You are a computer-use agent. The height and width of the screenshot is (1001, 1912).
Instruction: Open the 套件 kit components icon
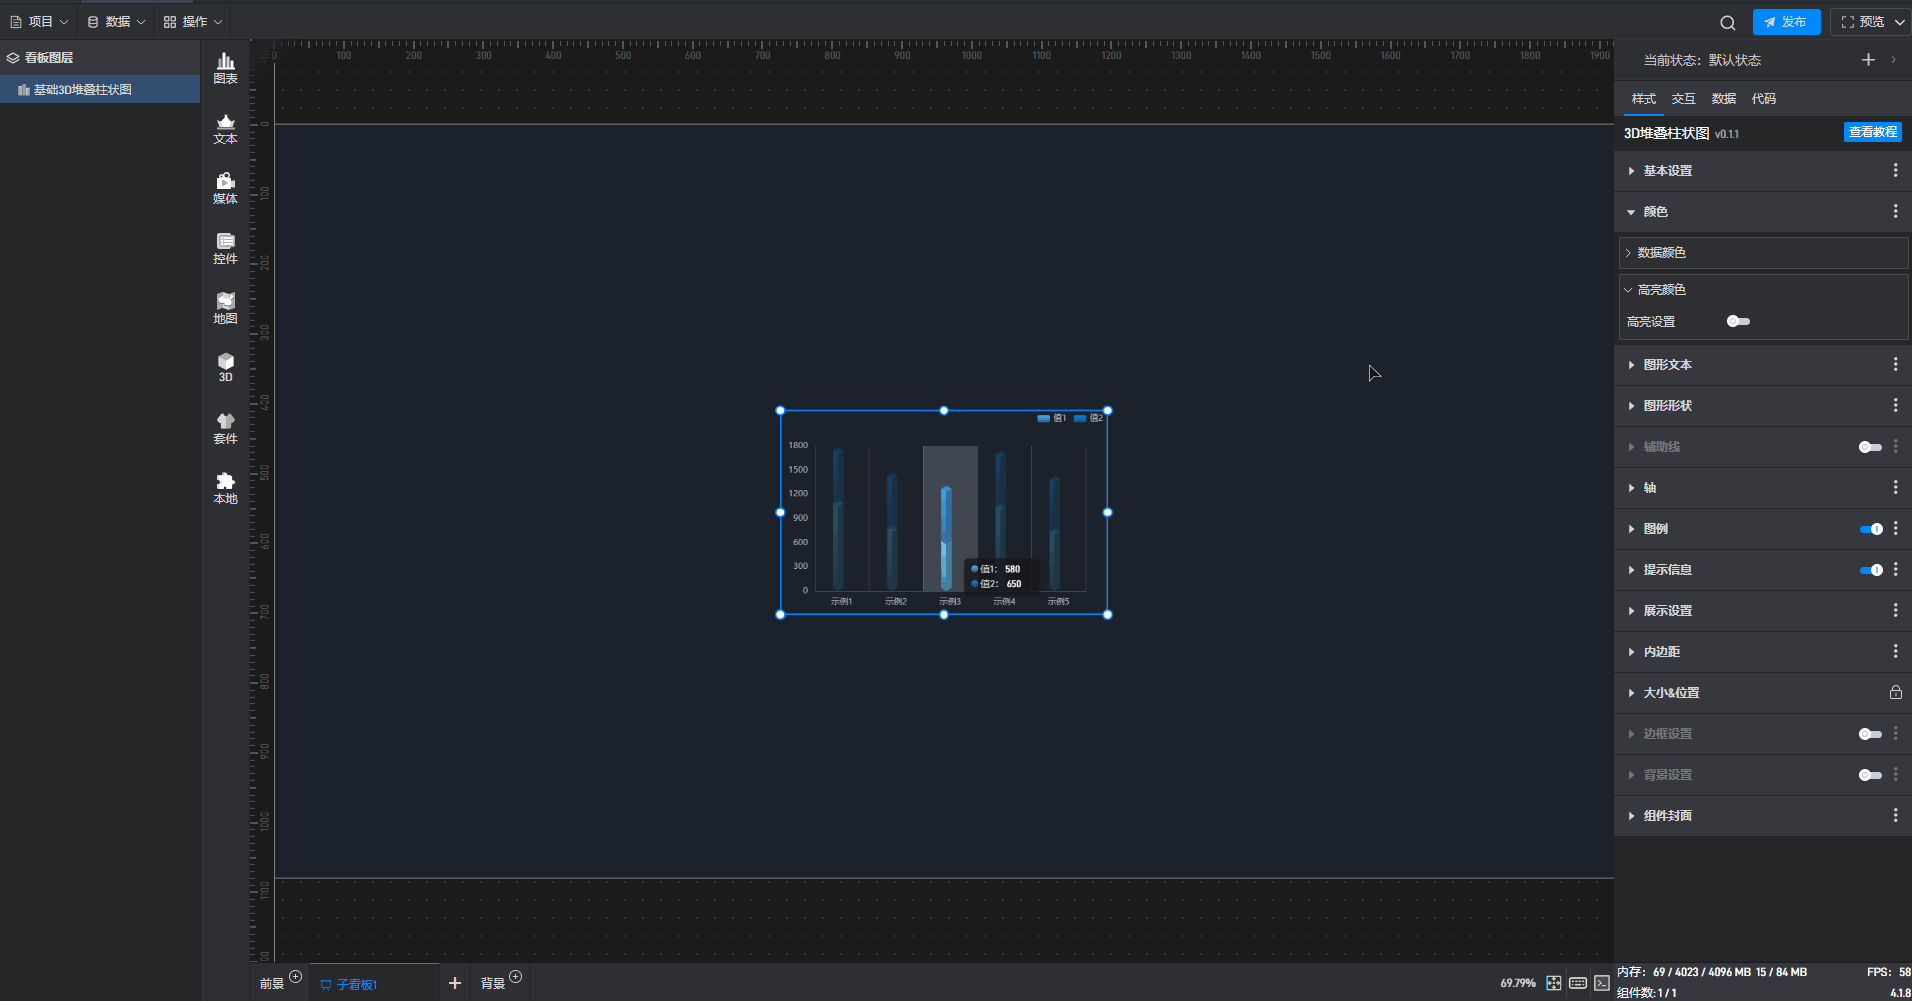coord(225,428)
